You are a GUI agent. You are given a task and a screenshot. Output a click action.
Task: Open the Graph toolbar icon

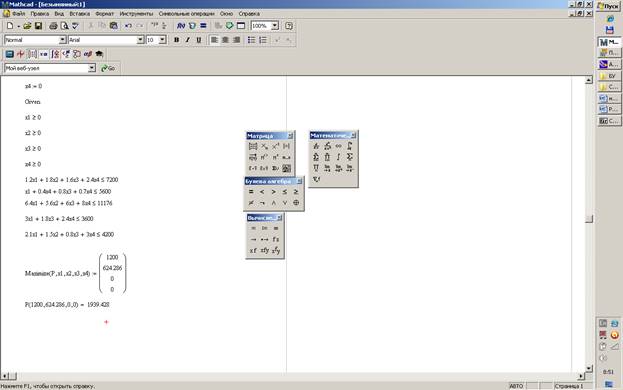[x=21, y=54]
